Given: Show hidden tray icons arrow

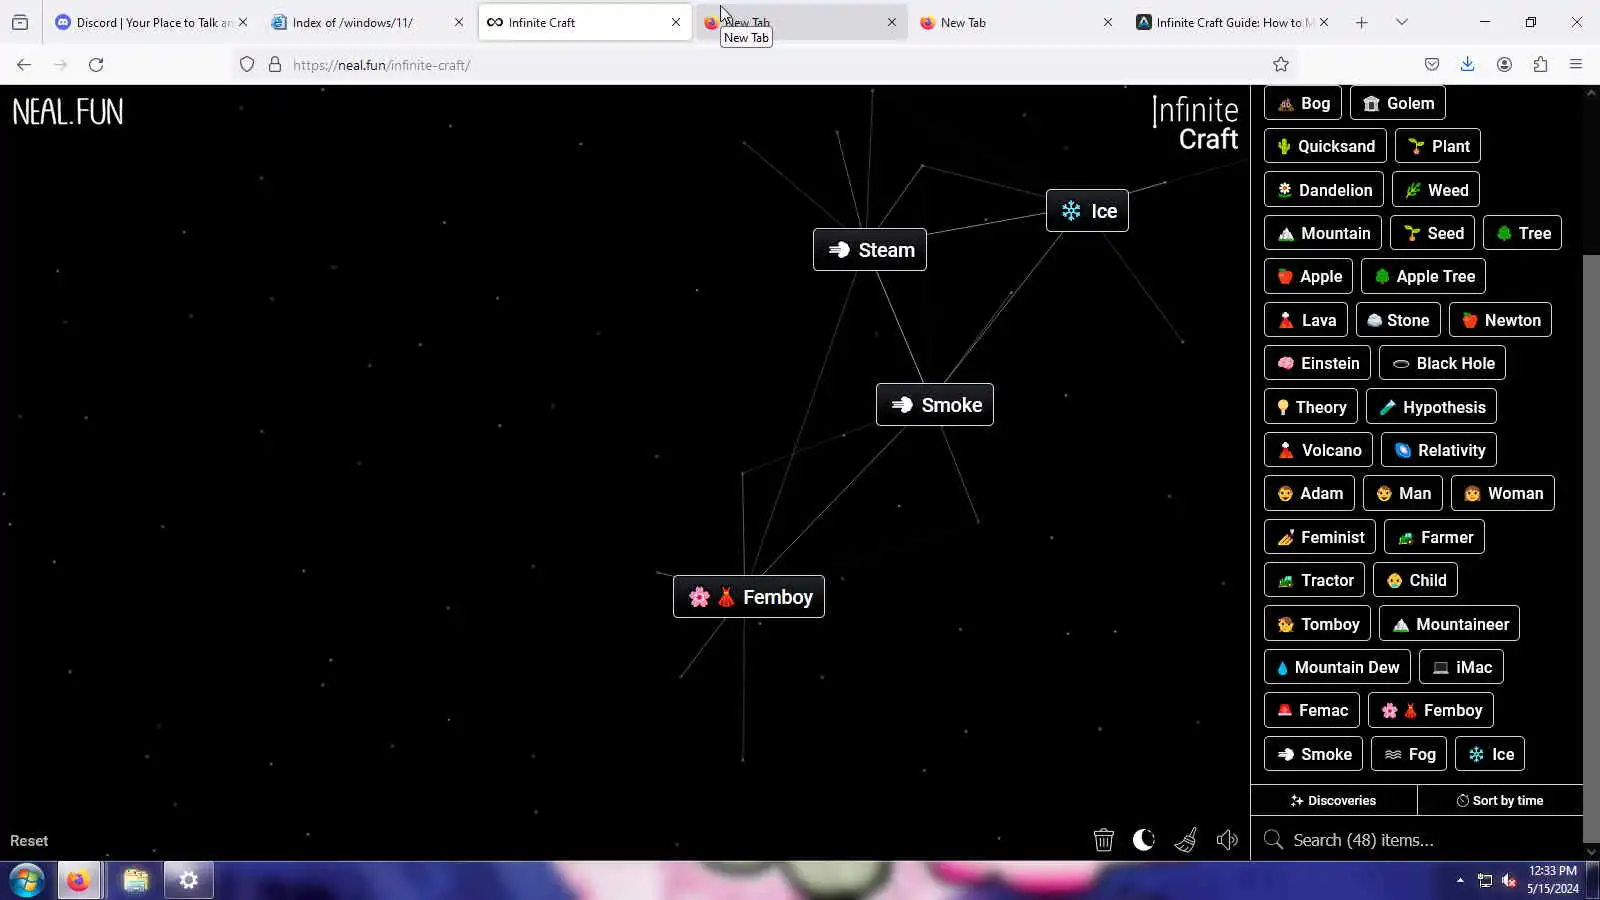Looking at the screenshot, I should pos(1460,880).
